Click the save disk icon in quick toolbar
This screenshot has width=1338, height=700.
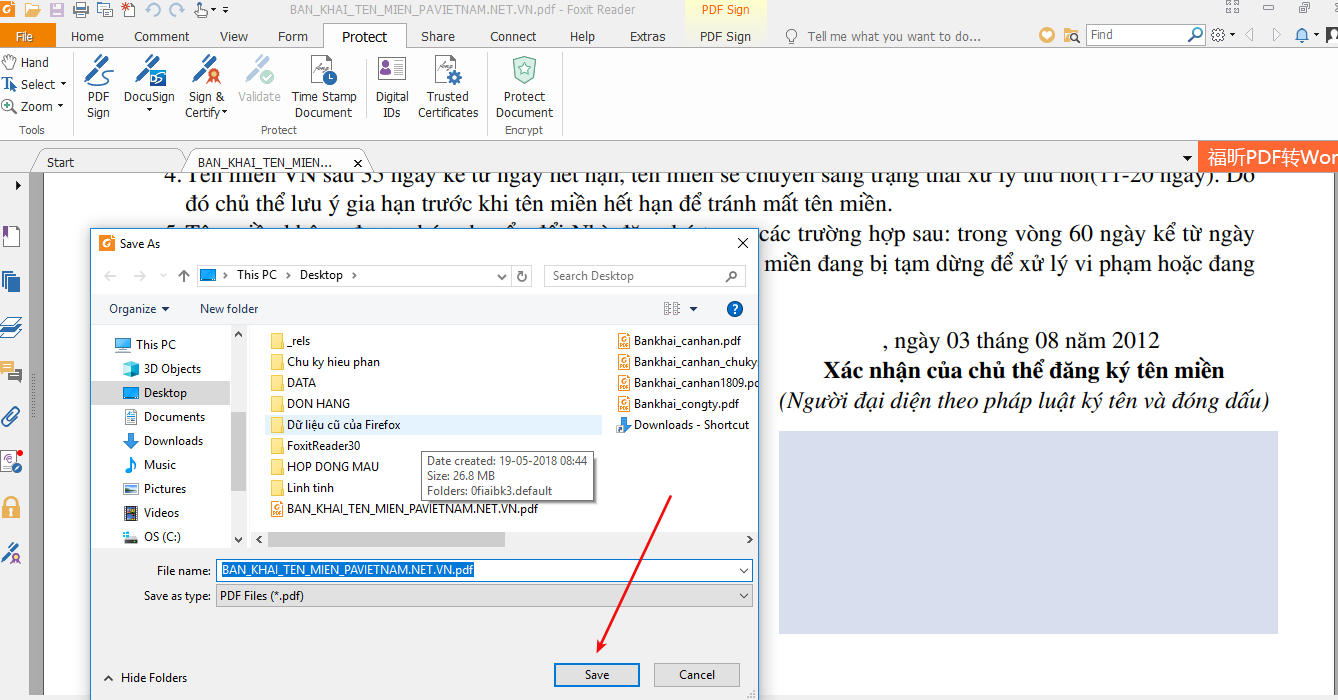(x=56, y=10)
